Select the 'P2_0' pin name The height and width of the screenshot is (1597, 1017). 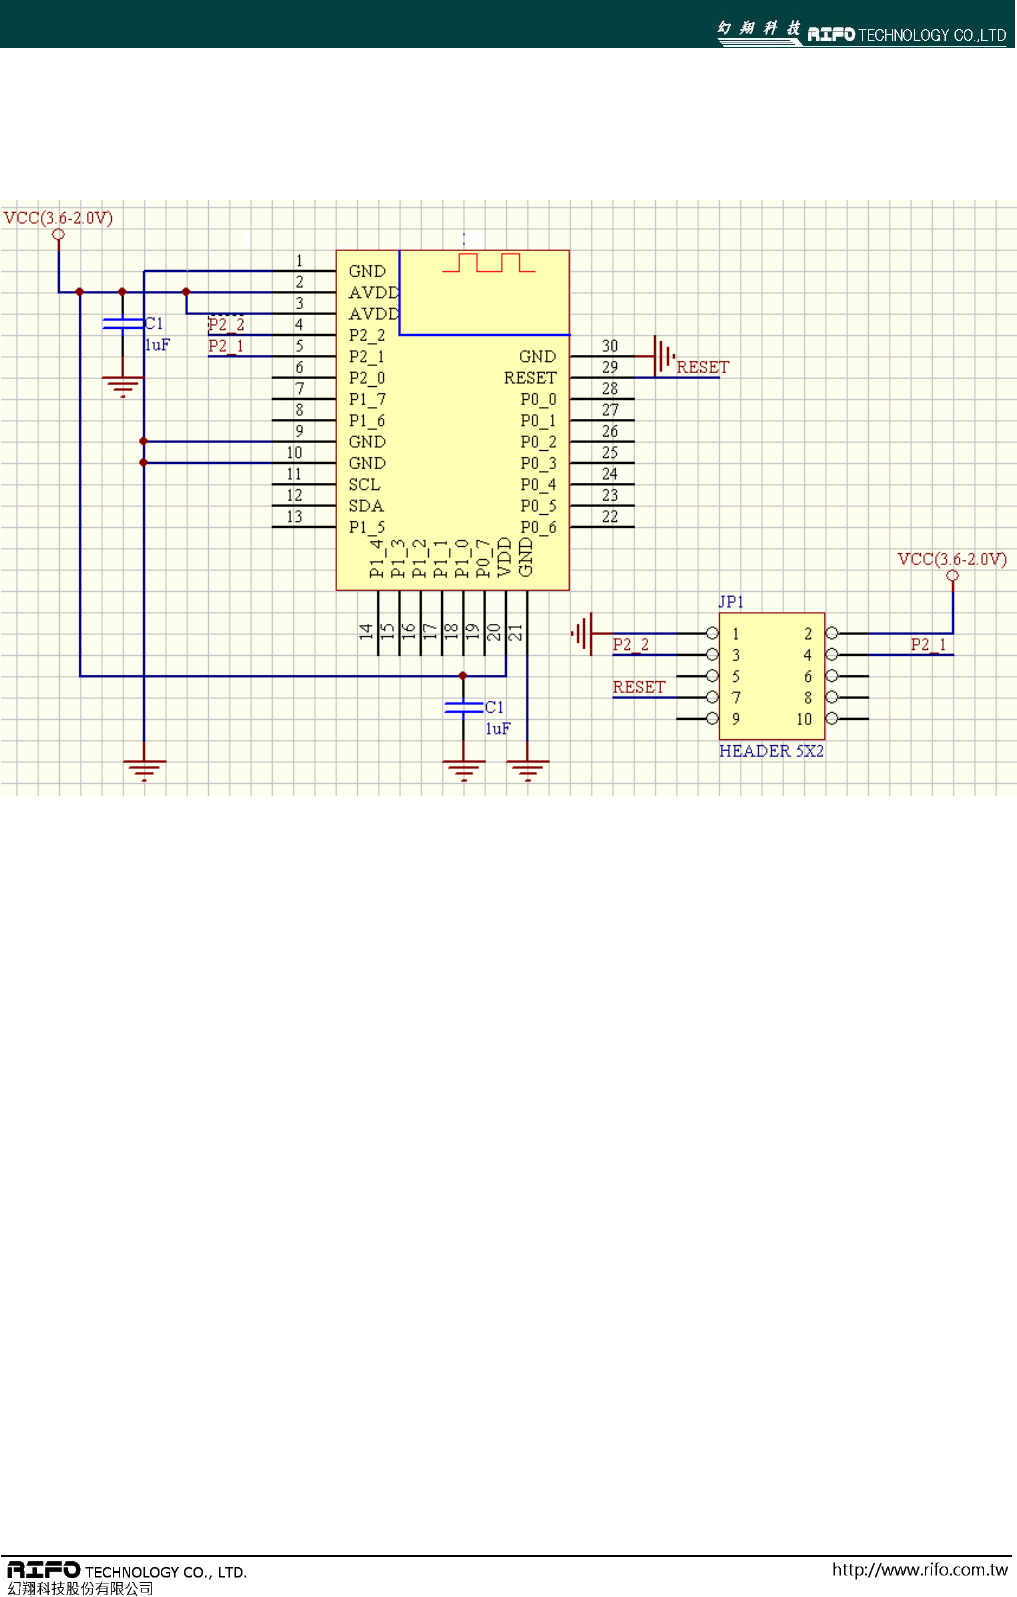[x=367, y=378]
